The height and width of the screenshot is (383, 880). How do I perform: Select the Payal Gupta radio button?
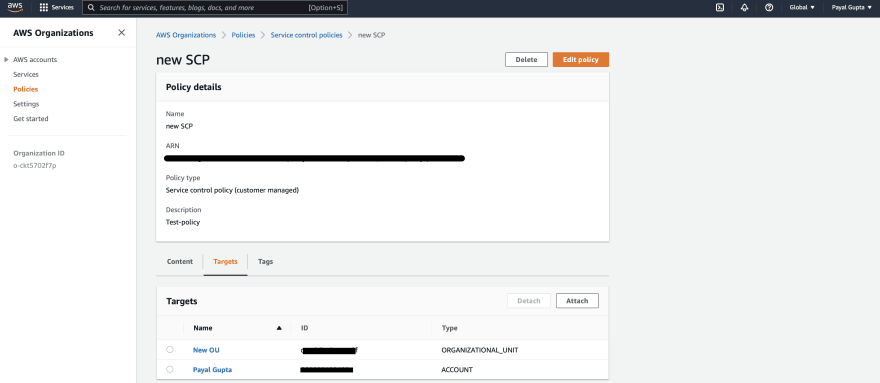coord(169,370)
